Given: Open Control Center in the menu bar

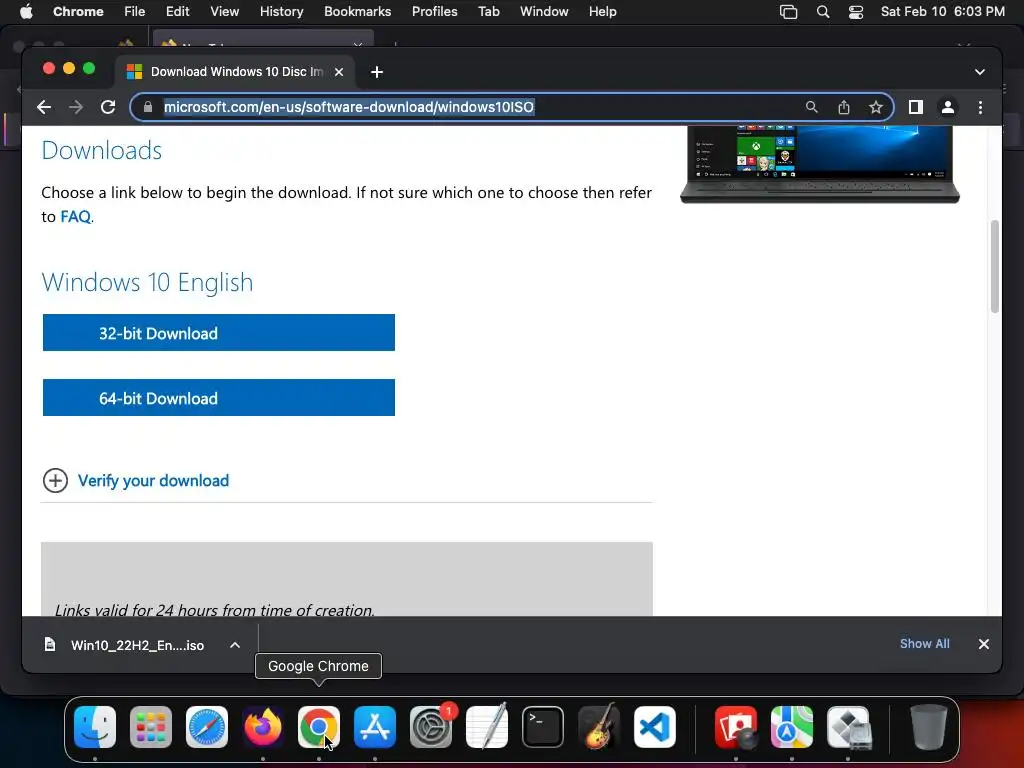Looking at the screenshot, I should 856,12.
